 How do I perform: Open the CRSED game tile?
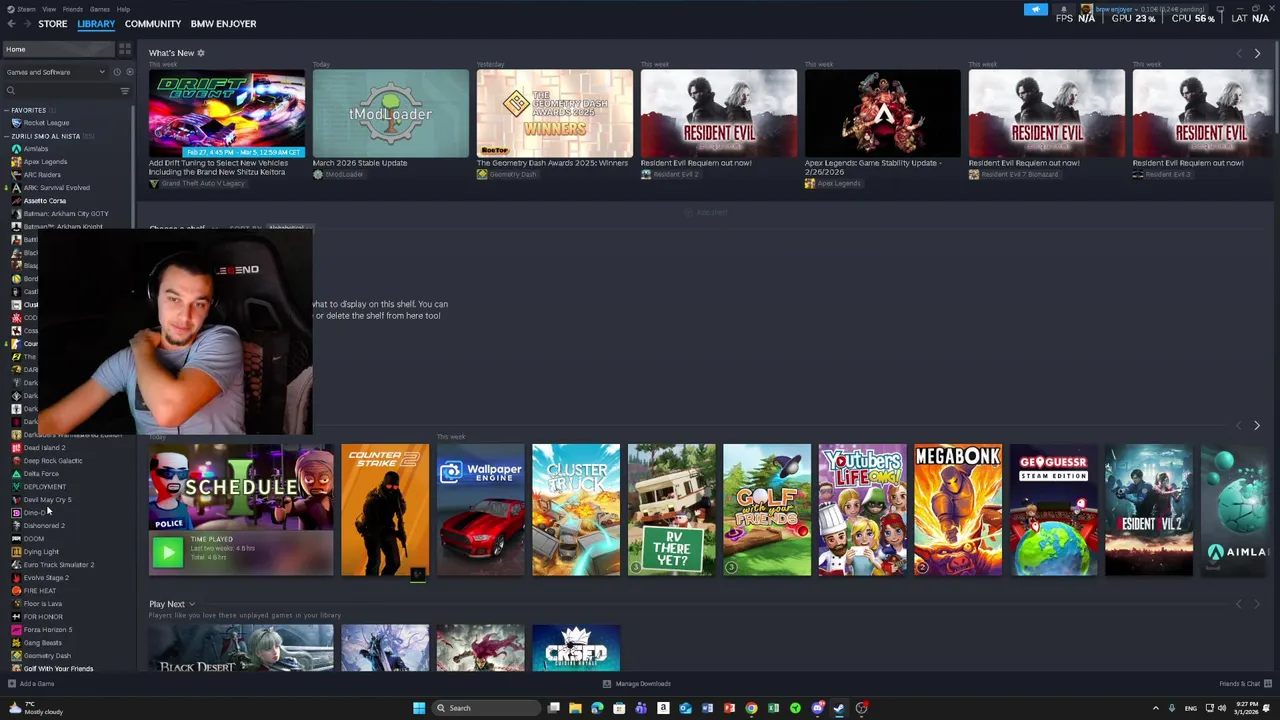pyautogui.click(x=576, y=648)
